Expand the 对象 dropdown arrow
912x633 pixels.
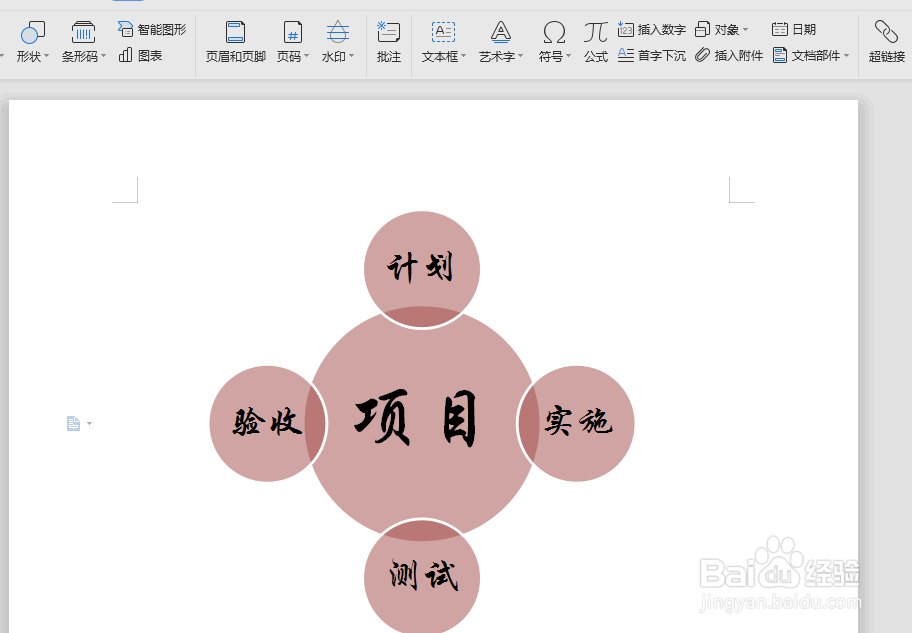click(x=746, y=29)
